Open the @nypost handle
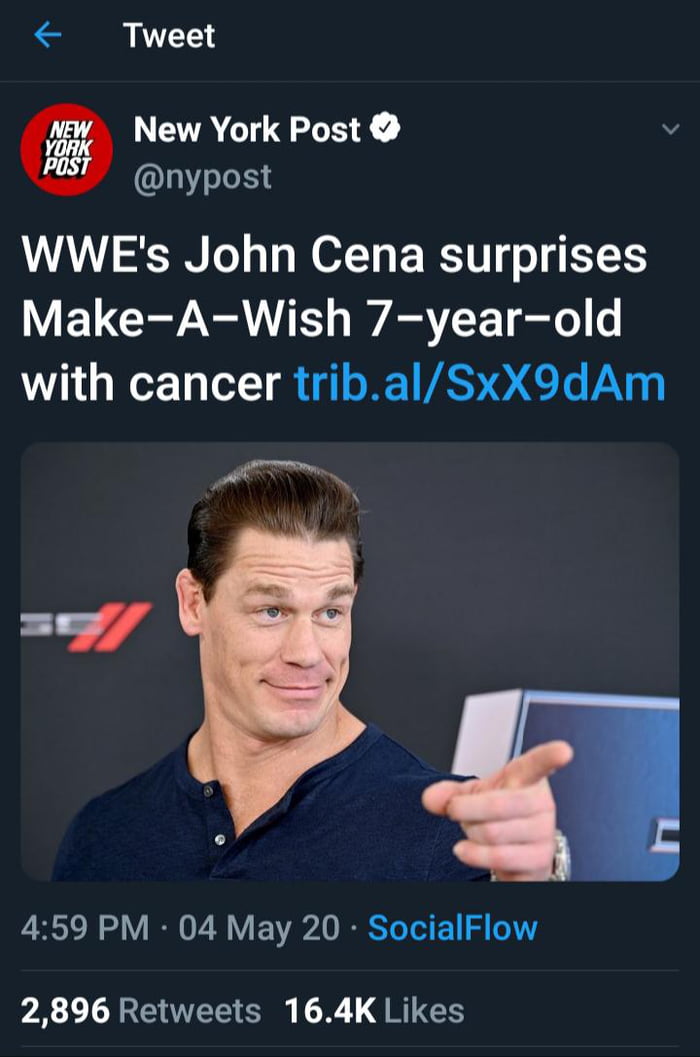Viewport: 700px width, 1057px height. (x=202, y=178)
